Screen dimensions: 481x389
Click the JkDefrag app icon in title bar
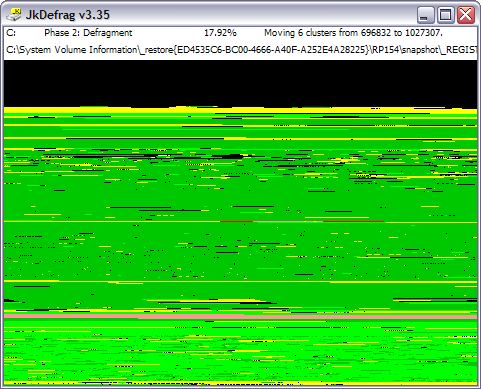[14, 15]
